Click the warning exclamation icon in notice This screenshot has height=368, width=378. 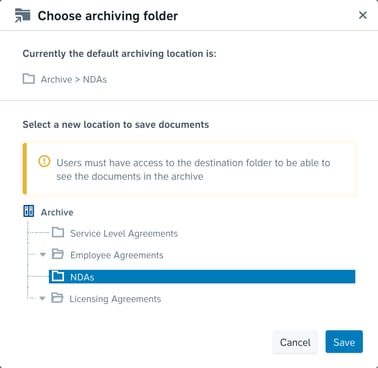(x=44, y=162)
